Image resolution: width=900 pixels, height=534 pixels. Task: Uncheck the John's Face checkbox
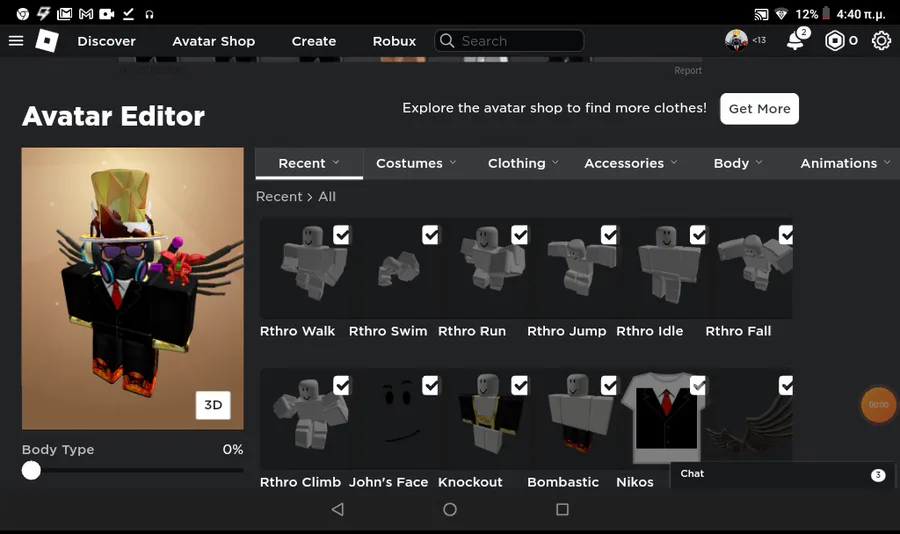coord(430,385)
